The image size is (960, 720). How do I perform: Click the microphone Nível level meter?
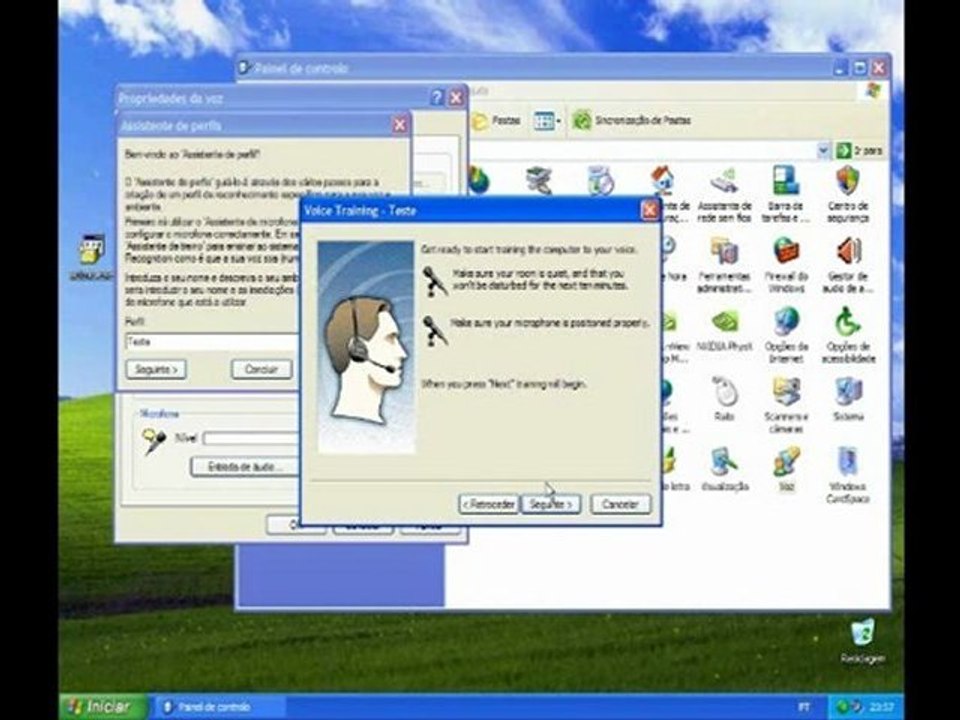click(x=251, y=438)
